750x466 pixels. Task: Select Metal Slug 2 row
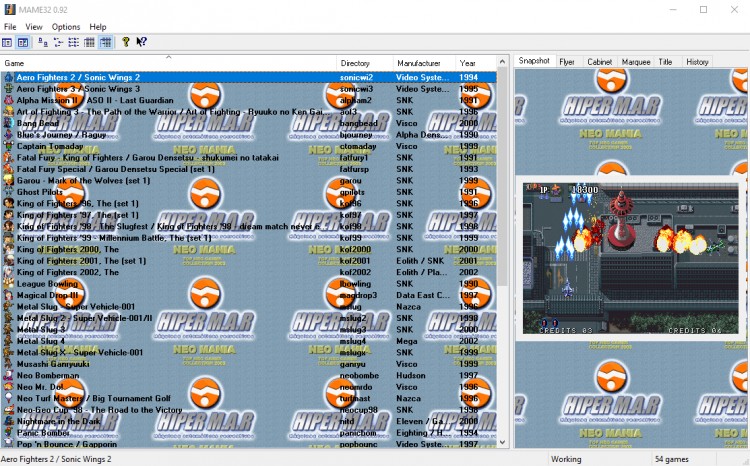point(249,318)
